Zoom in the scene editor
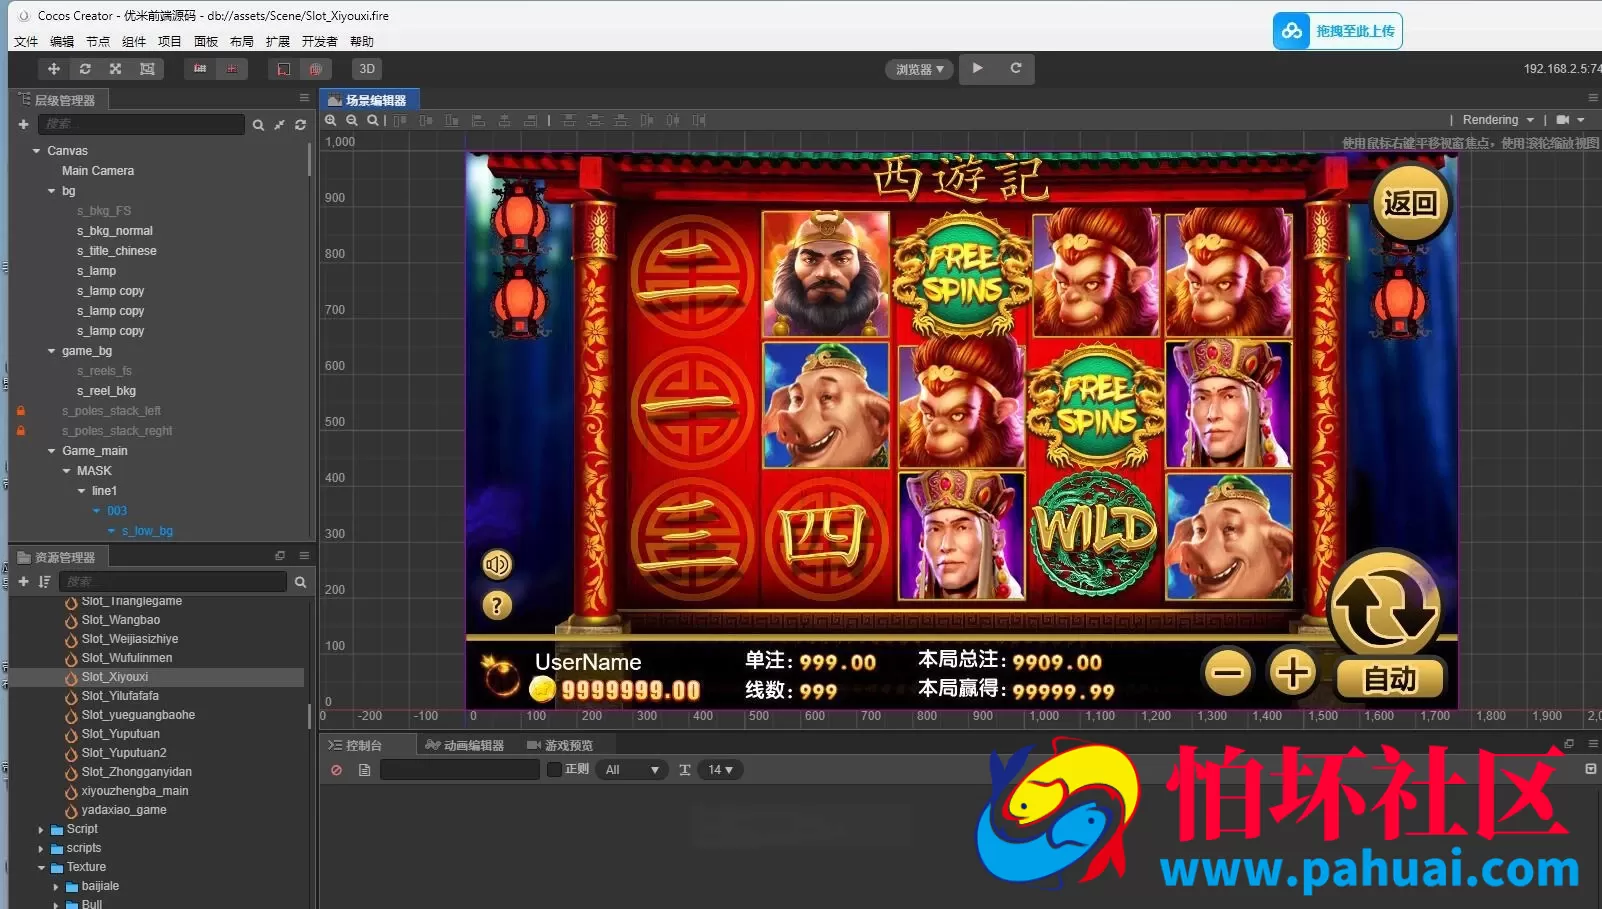This screenshot has width=1602, height=909. 330,120
